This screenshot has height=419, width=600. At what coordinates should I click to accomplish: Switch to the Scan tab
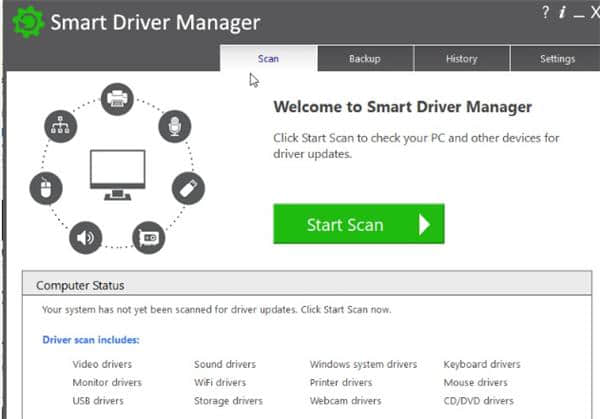click(268, 59)
